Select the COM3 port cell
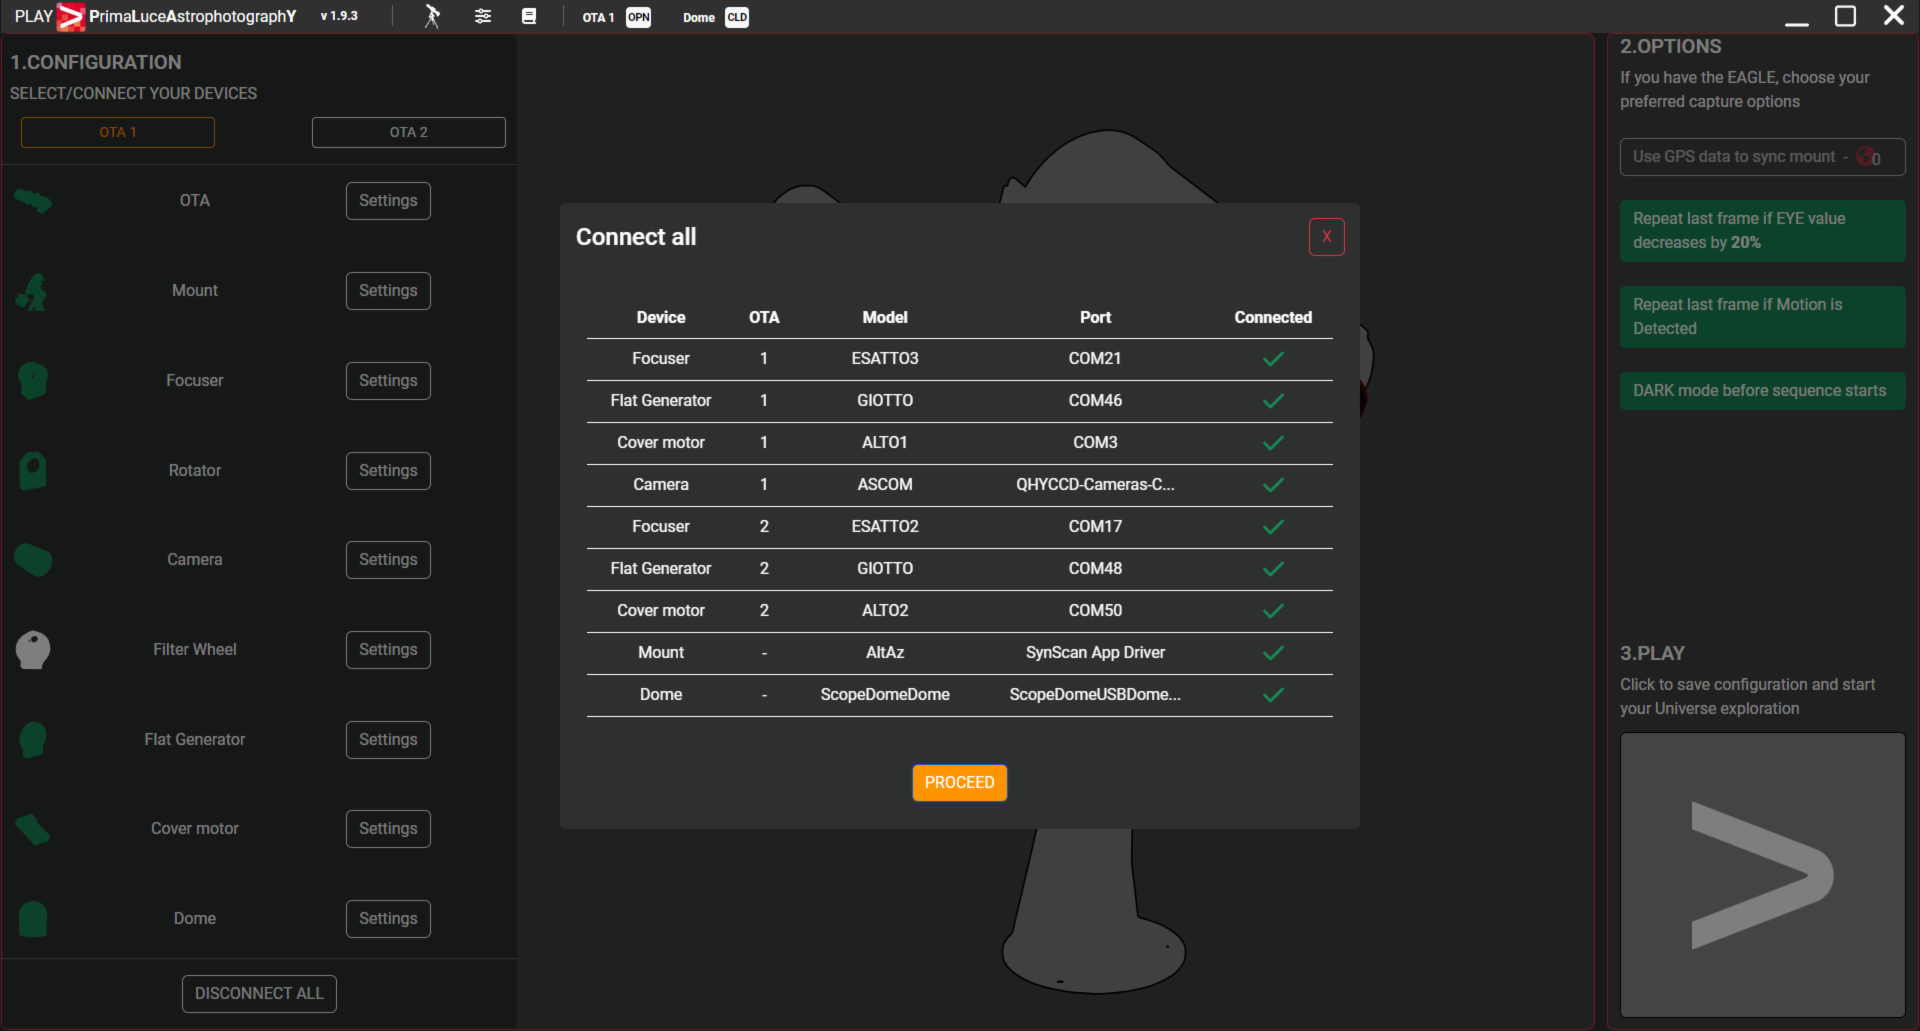Viewport: 1920px width, 1031px height. click(1095, 442)
